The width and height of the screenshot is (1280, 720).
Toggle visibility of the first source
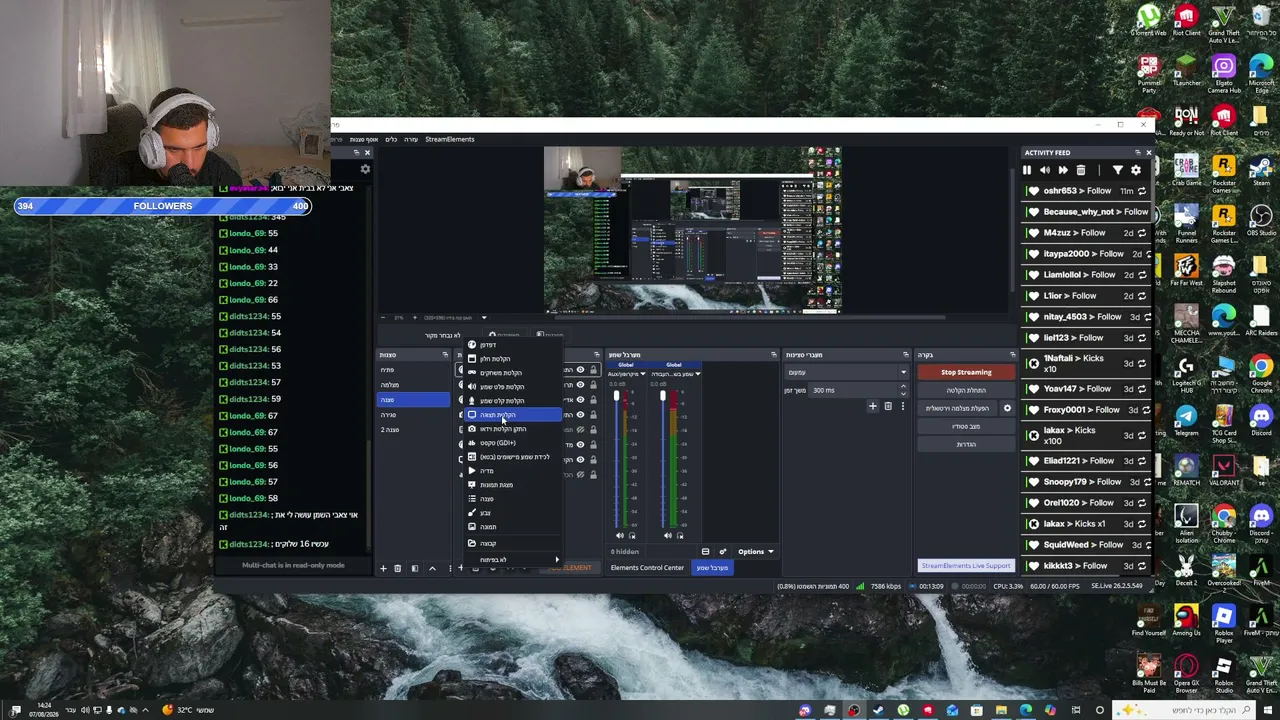pos(580,370)
